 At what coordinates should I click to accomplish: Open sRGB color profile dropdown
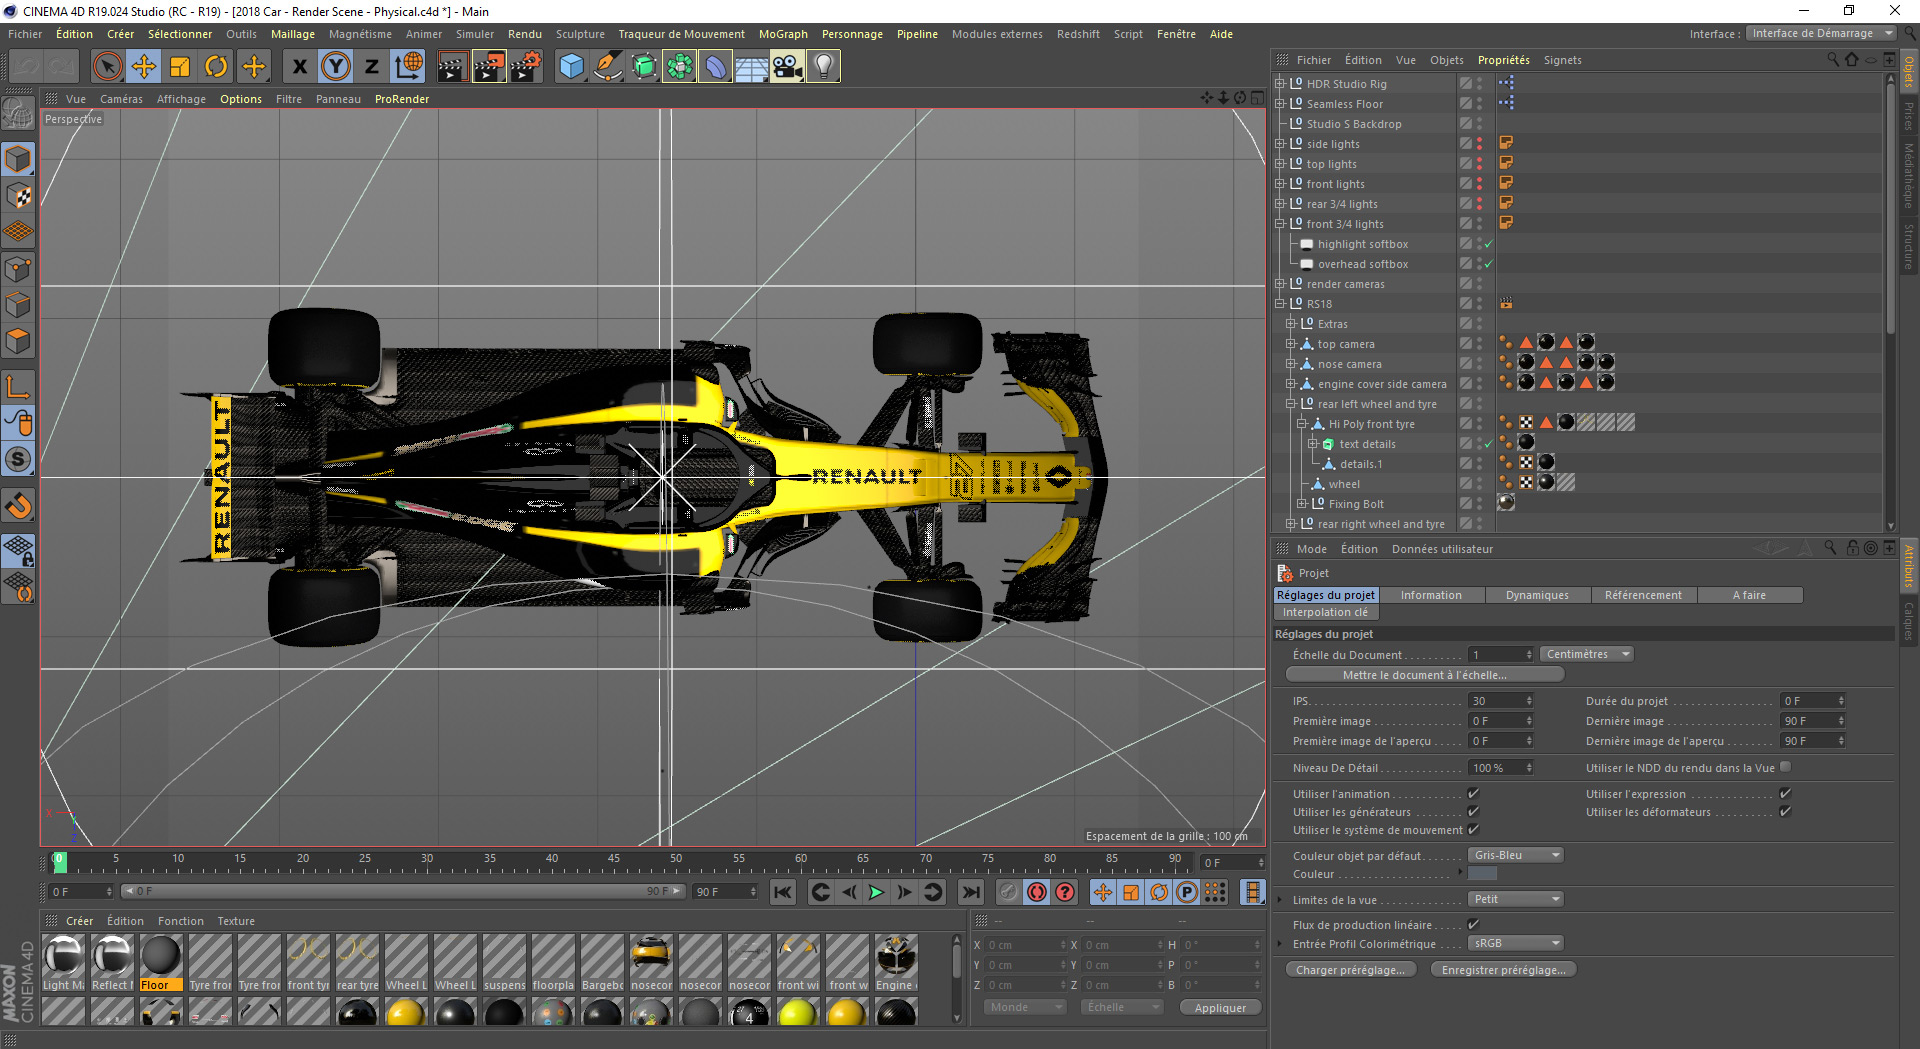click(1515, 943)
